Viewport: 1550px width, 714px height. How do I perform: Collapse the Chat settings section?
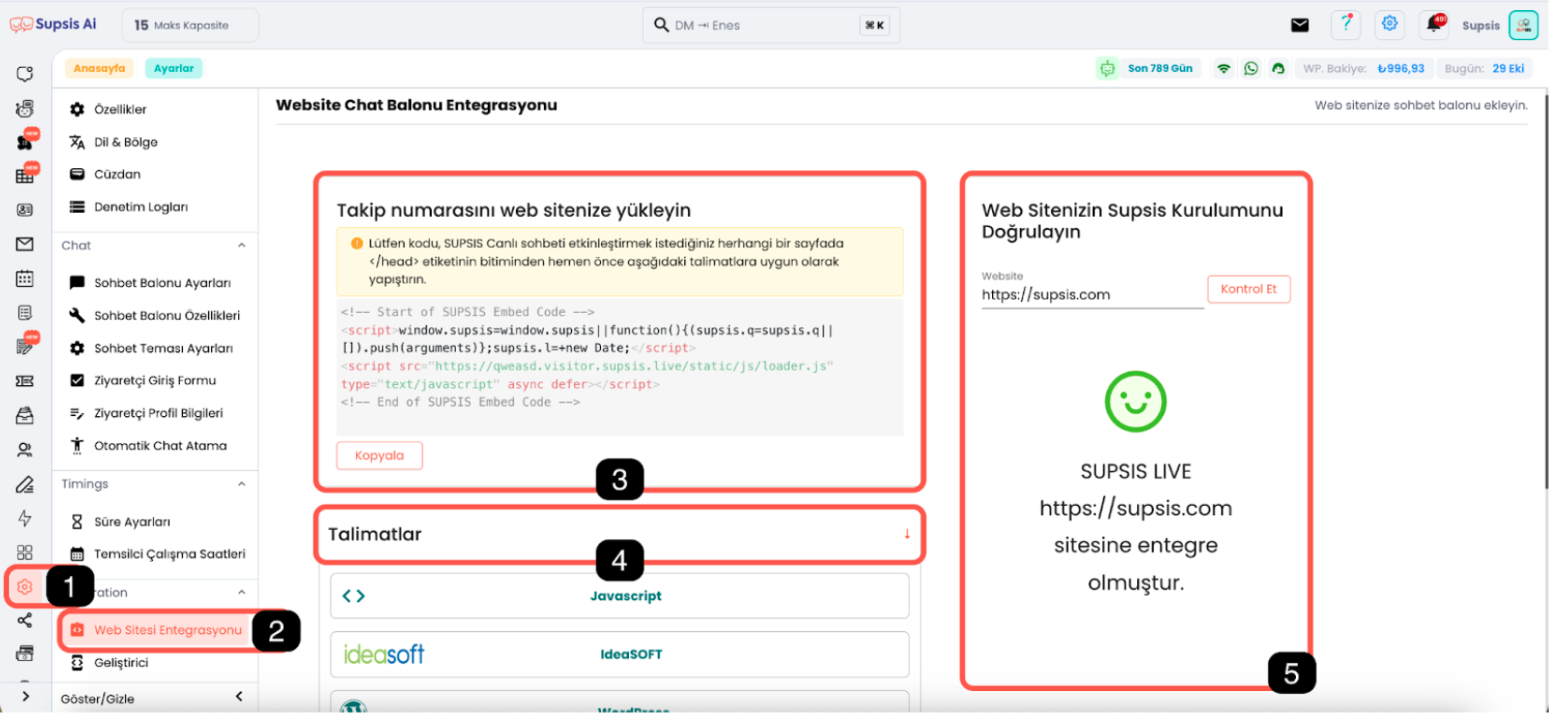(x=240, y=245)
